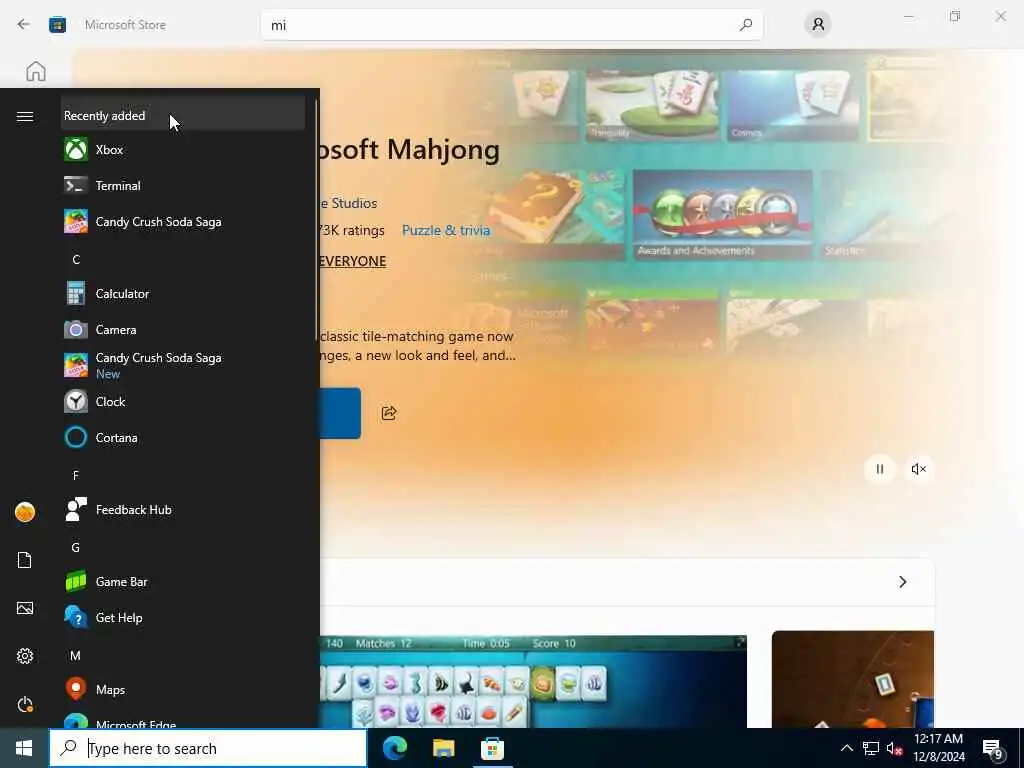Go to Store Home tab

click(36, 71)
